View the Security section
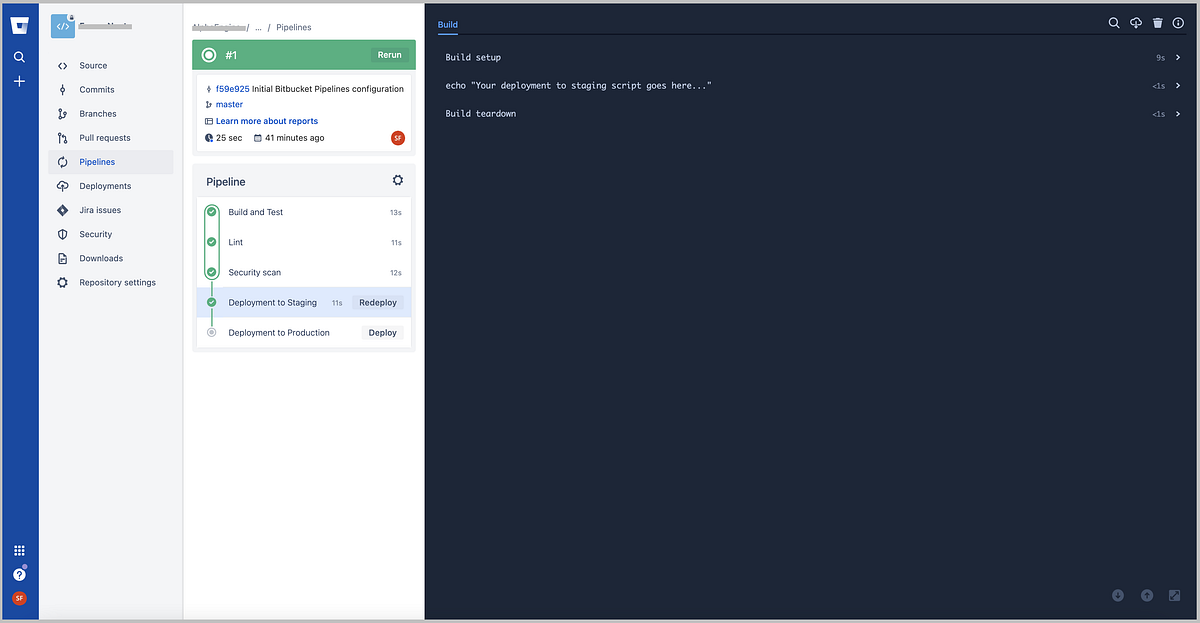 click(95, 233)
